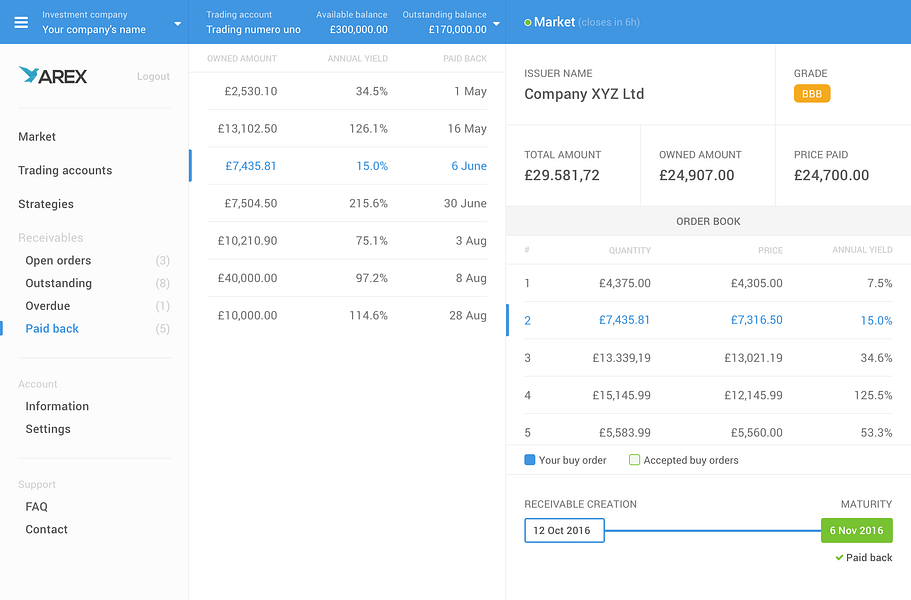This screenshot has height=600, width=911.
Task: Click the Company XYZ Ltd issuer name
Action: (x=584, y=94)
